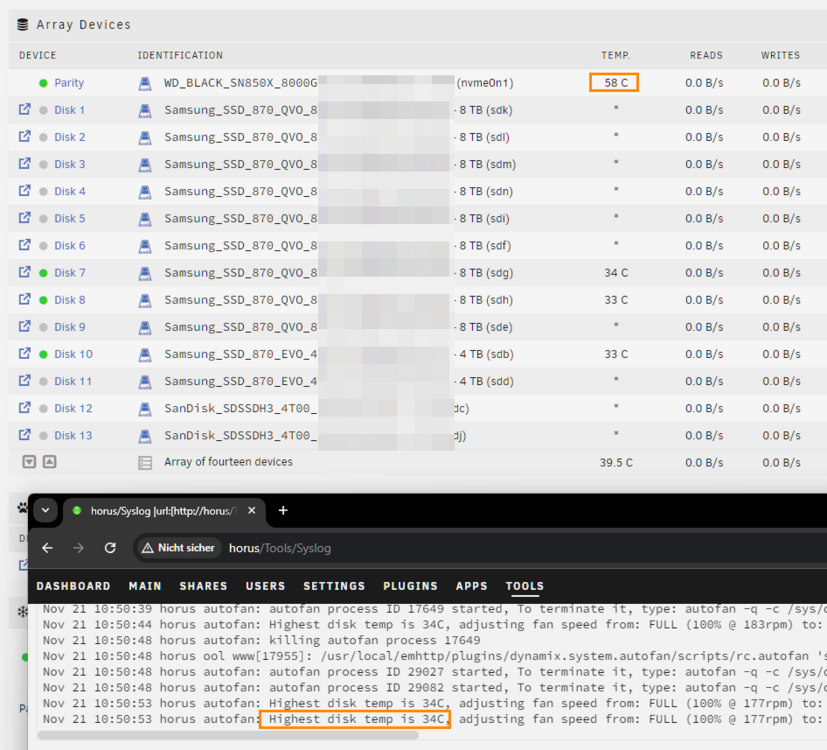The height and width of the screenshot is (750, 827).
Task: Click Disk 12 grey status indicator
Action: 43,409
